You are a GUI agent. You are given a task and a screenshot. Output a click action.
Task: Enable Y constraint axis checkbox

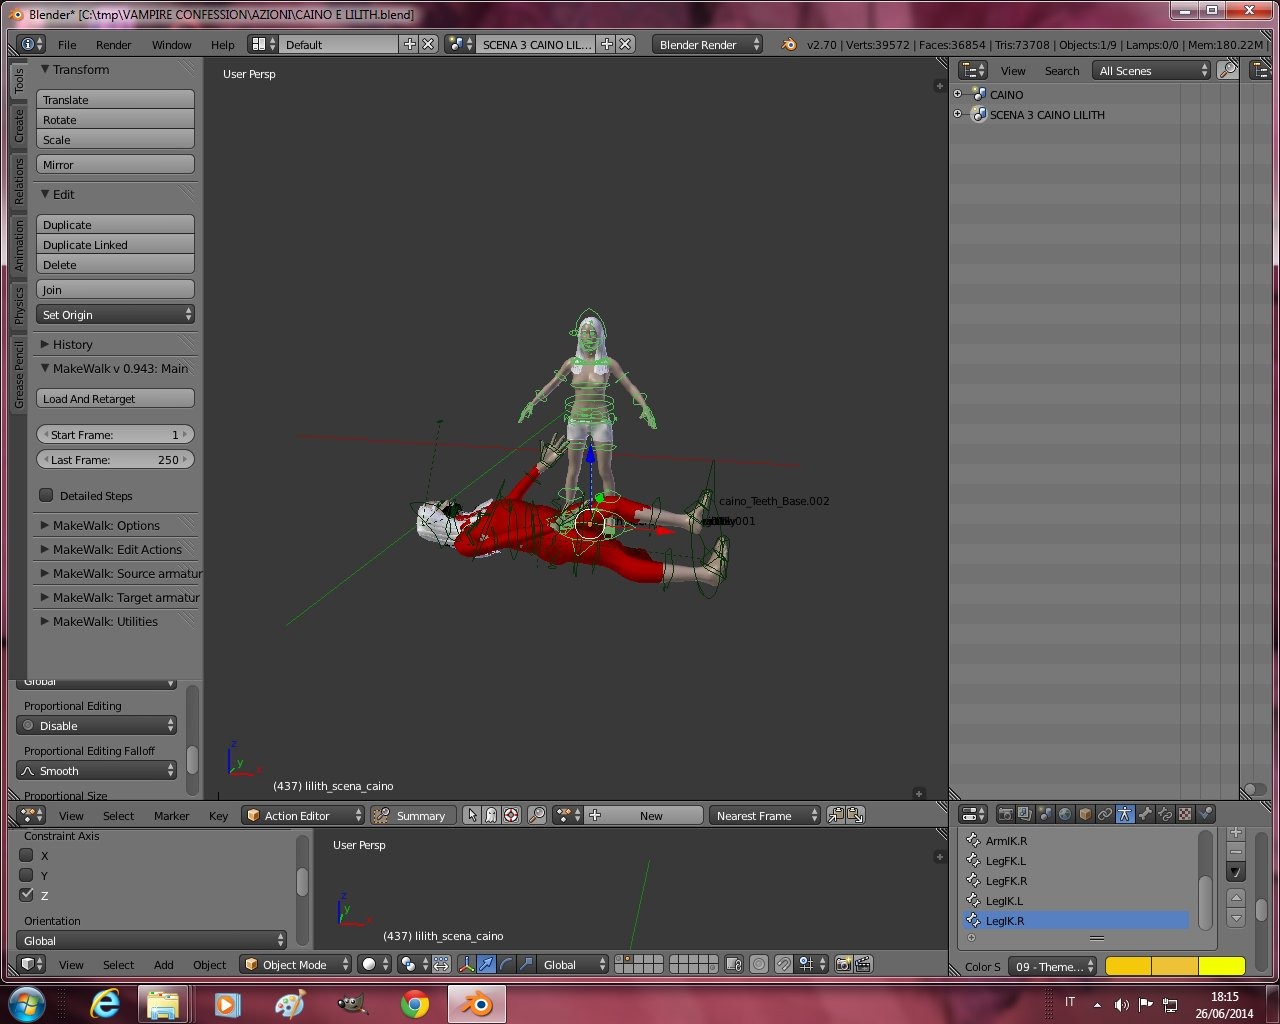click(27, 875)
